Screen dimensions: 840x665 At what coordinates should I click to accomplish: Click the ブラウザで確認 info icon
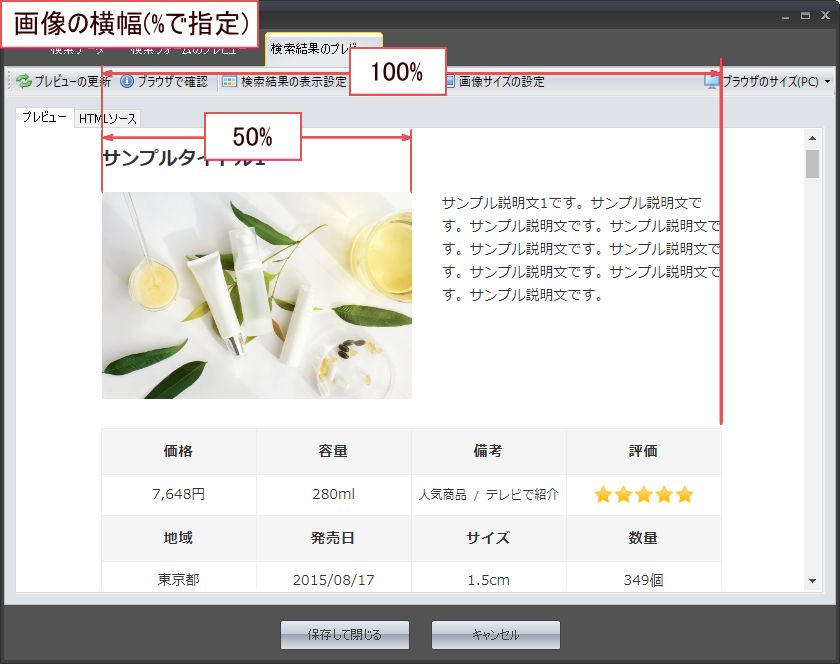click(x=127, y=82)
